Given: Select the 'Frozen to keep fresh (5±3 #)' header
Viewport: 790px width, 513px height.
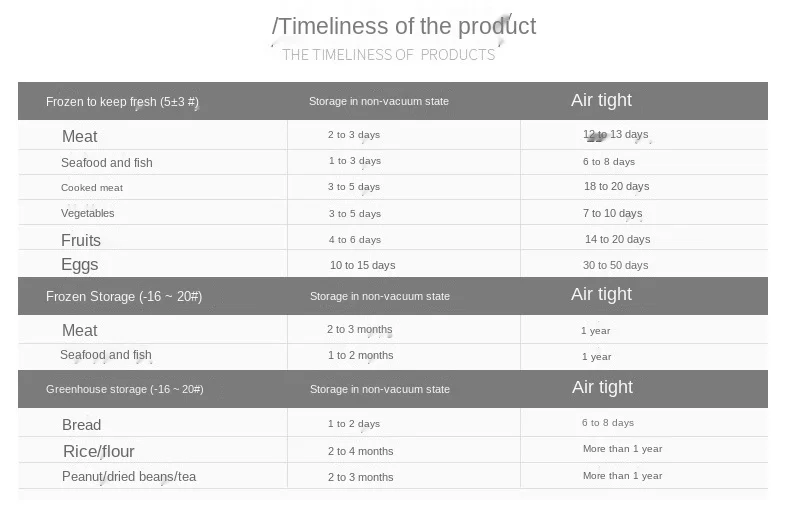Looking at the screenshot, I should pyautogui.click(x=122, y=102).
